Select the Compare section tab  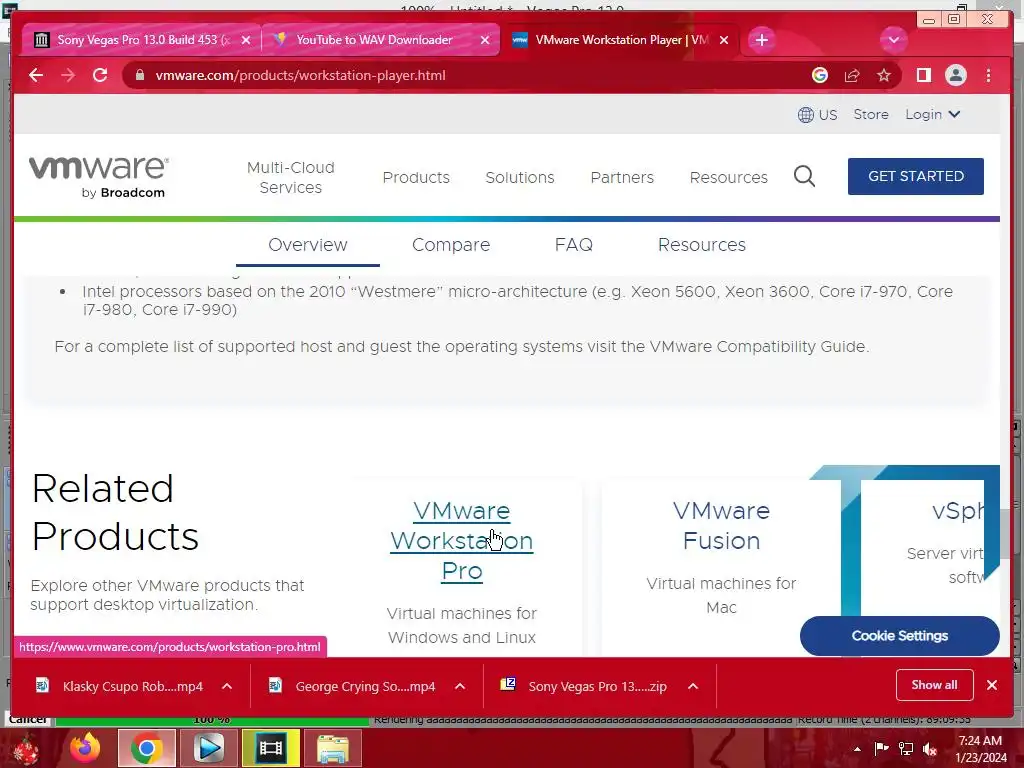[451, 245]
